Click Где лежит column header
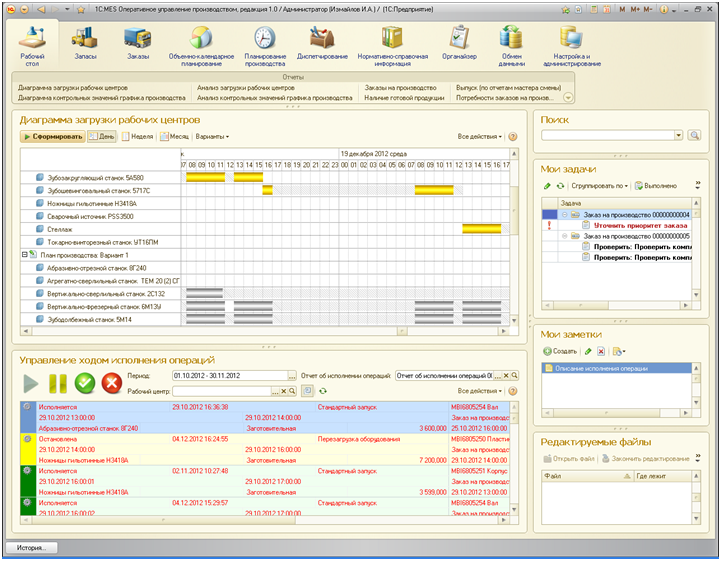Image resolution: width=721 pixels, height=561 pixels. pyautogui.click(x=663, y=476)
